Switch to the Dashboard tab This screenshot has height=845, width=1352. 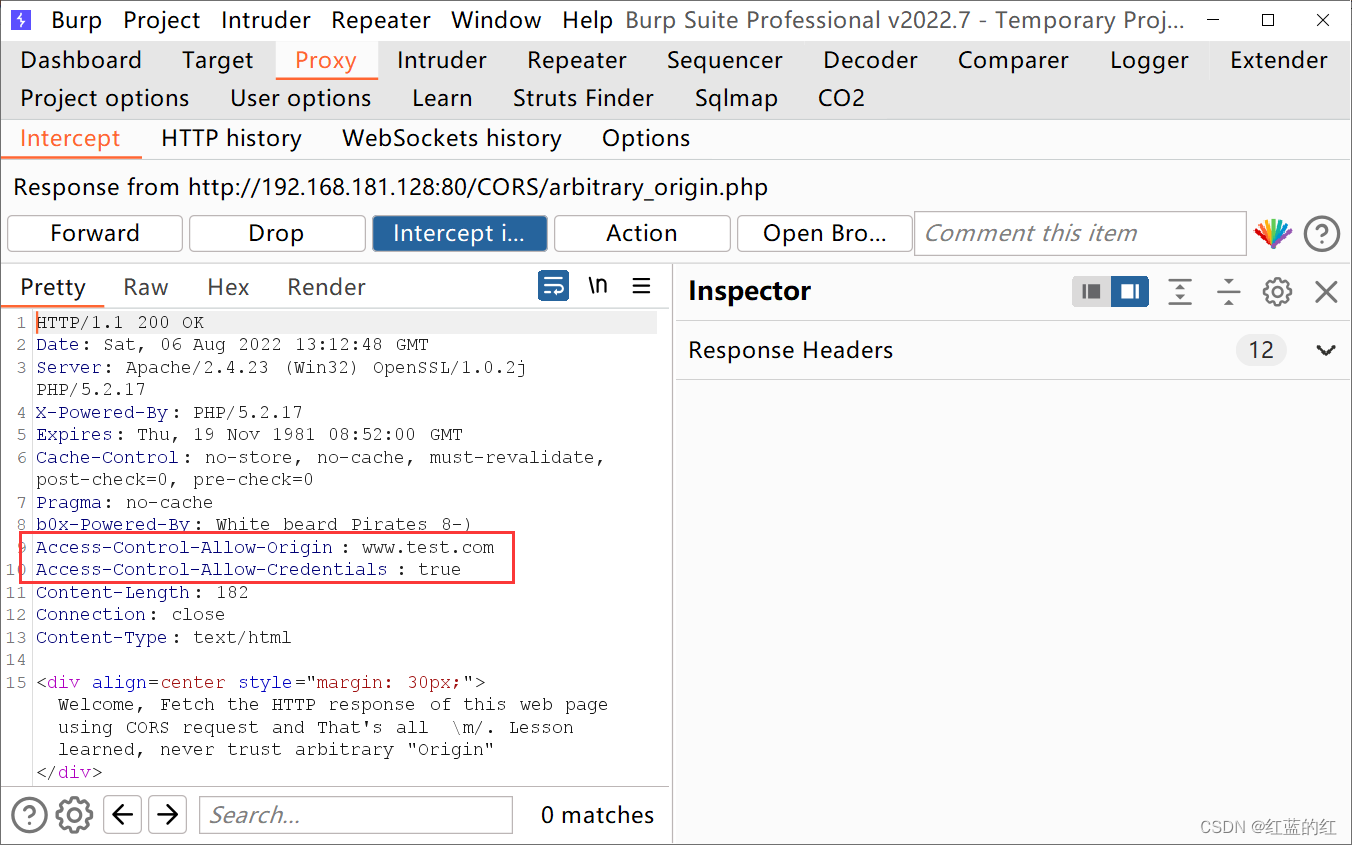point(81,60)
